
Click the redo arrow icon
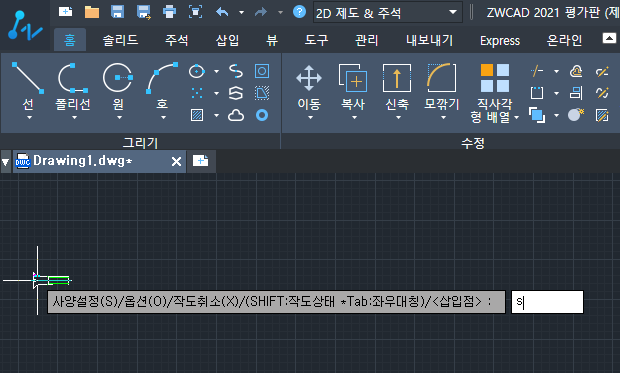(x=261, y=12)
